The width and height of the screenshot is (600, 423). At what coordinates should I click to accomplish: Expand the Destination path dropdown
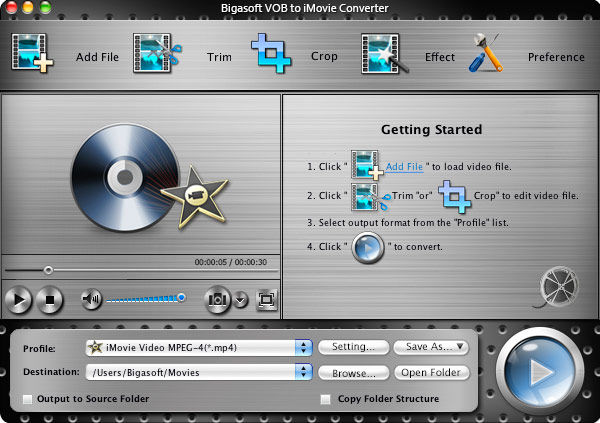coord(304,372)
